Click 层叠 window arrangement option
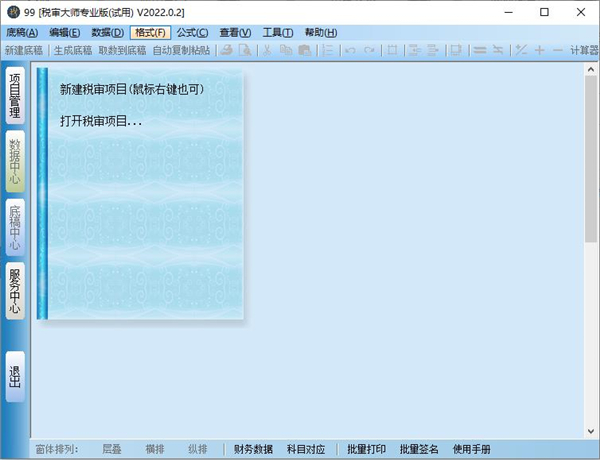The width and height of the screenshot is (600, 460). (x=112, y=449)
